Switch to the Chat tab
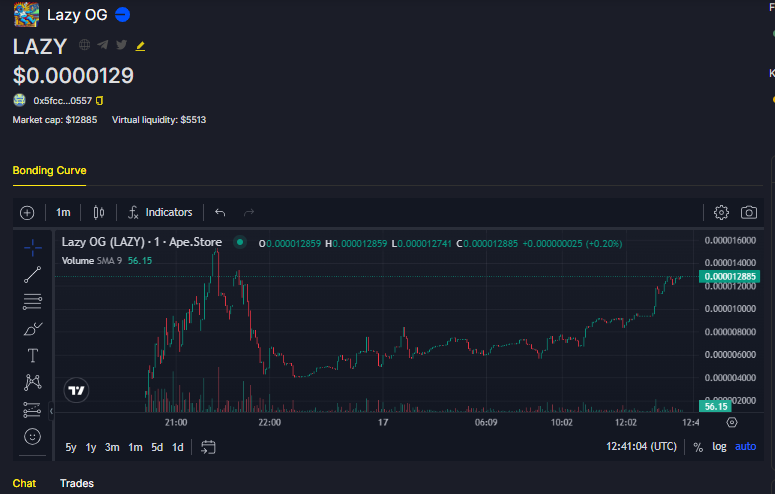Screen dimensions: 775x494 click(24, 484)
